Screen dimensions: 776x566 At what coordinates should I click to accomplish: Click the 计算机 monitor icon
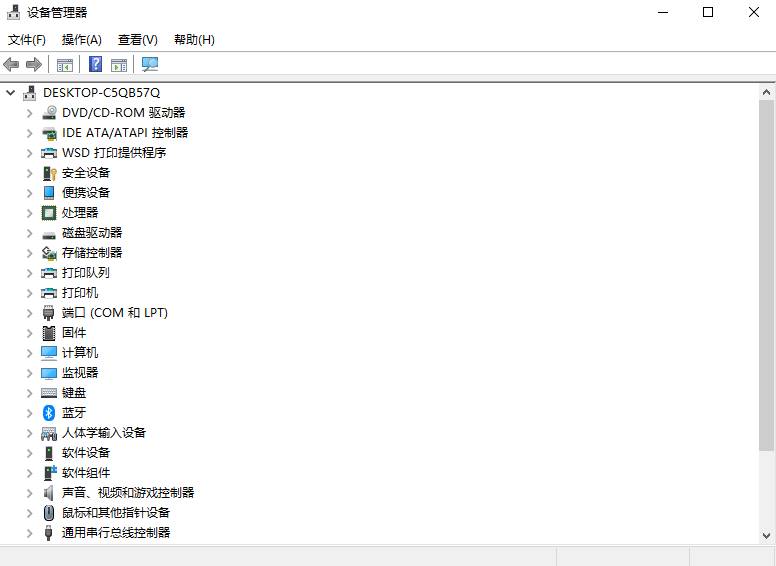tap(49, 353)
